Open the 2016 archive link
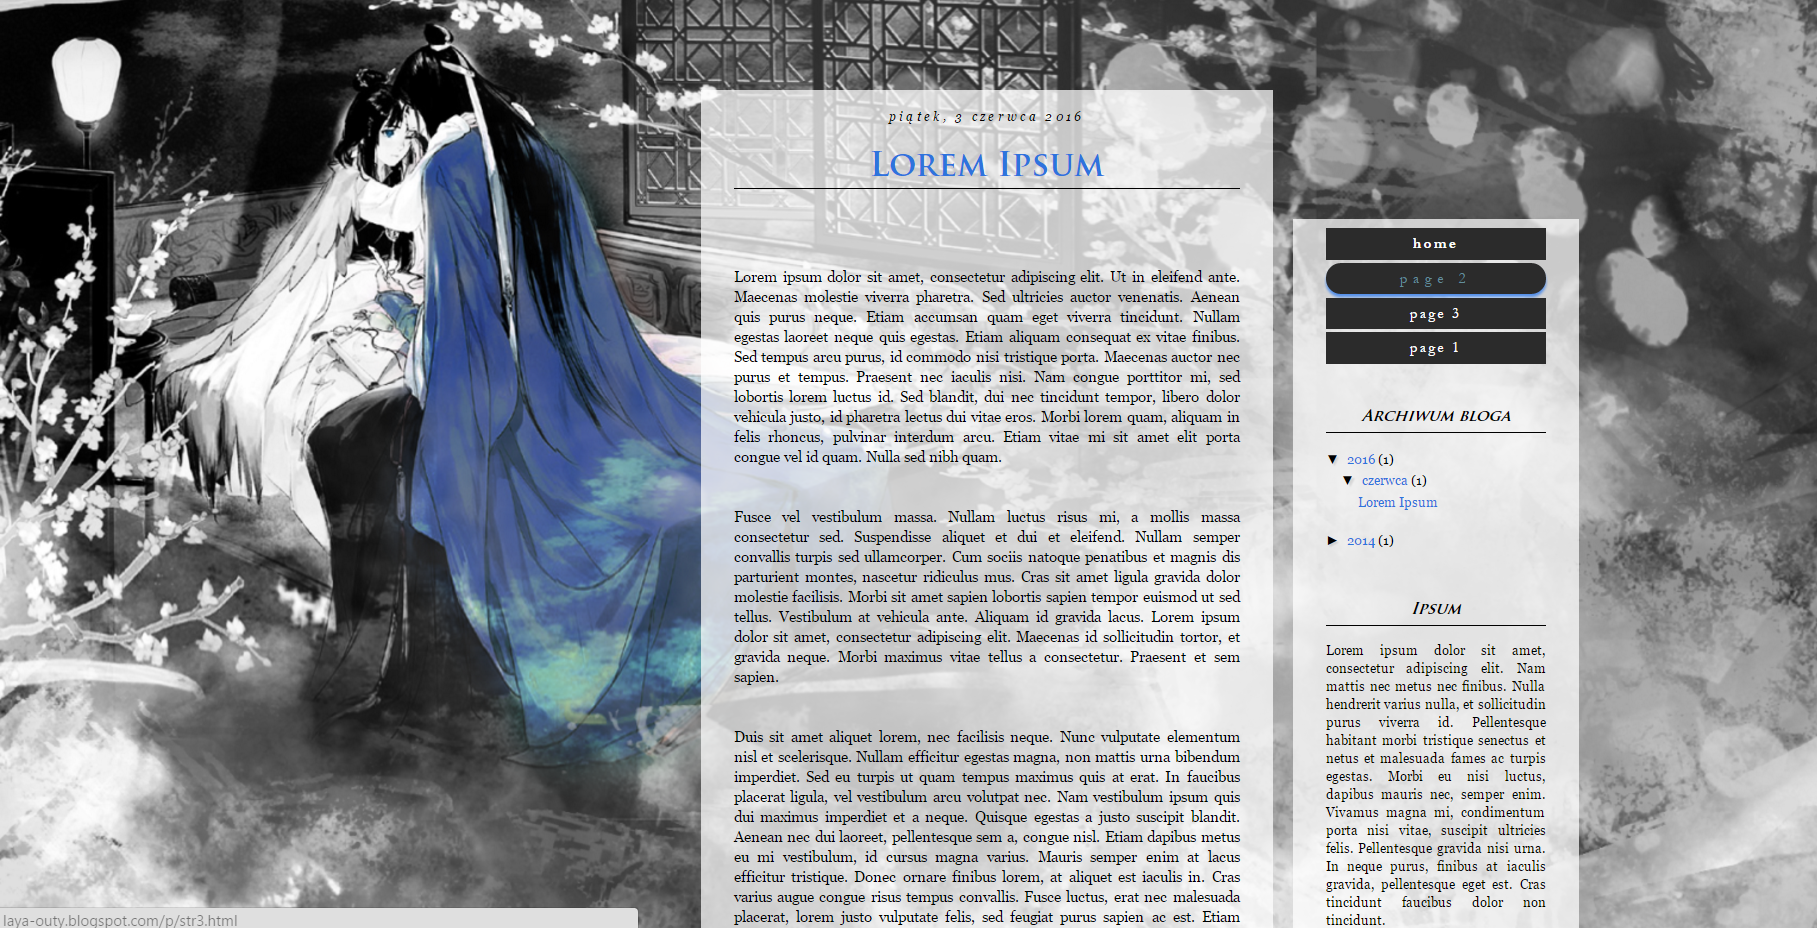 [1361, 459]
